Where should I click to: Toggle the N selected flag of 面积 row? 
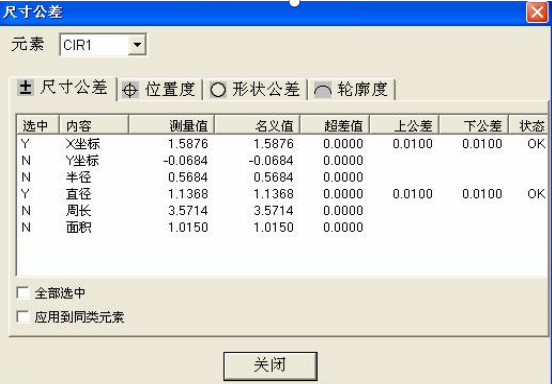26,227
